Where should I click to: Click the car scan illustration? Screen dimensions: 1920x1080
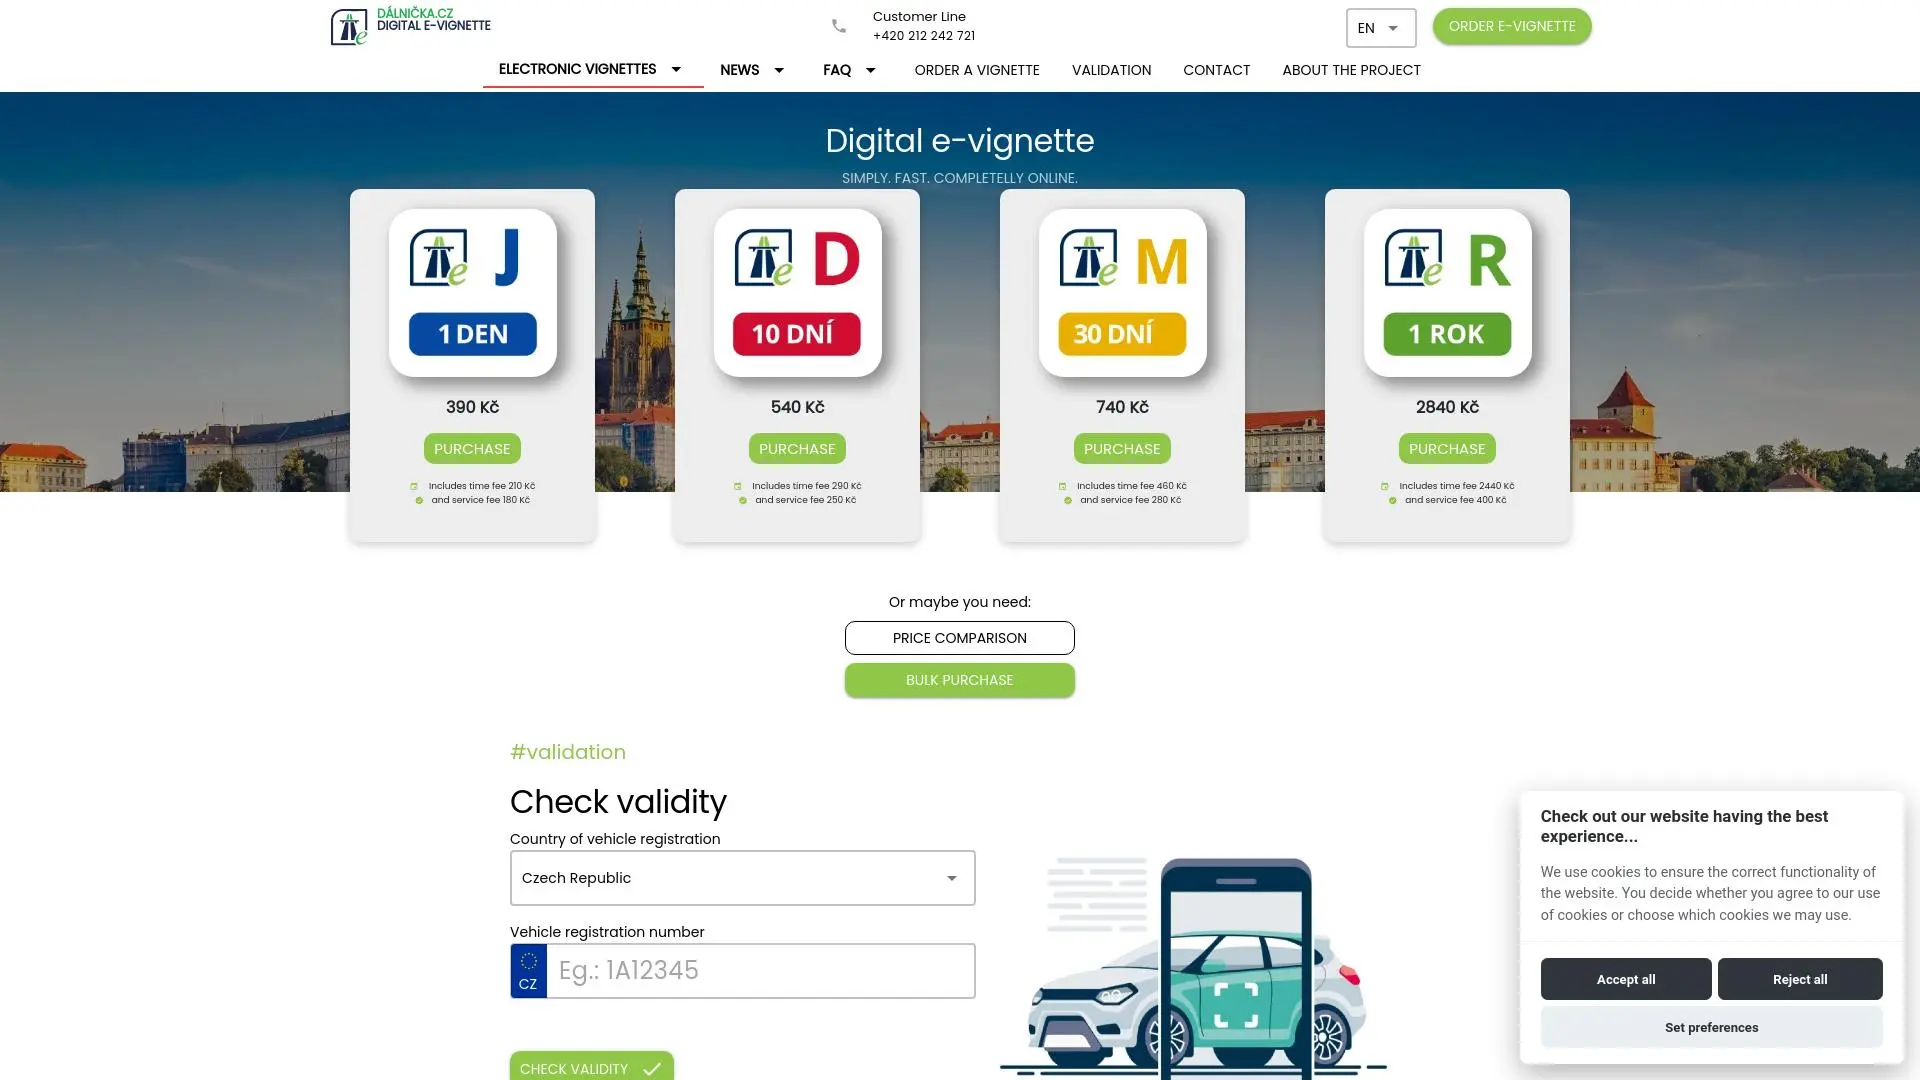pyautogui.click(x=1195, y=967)
